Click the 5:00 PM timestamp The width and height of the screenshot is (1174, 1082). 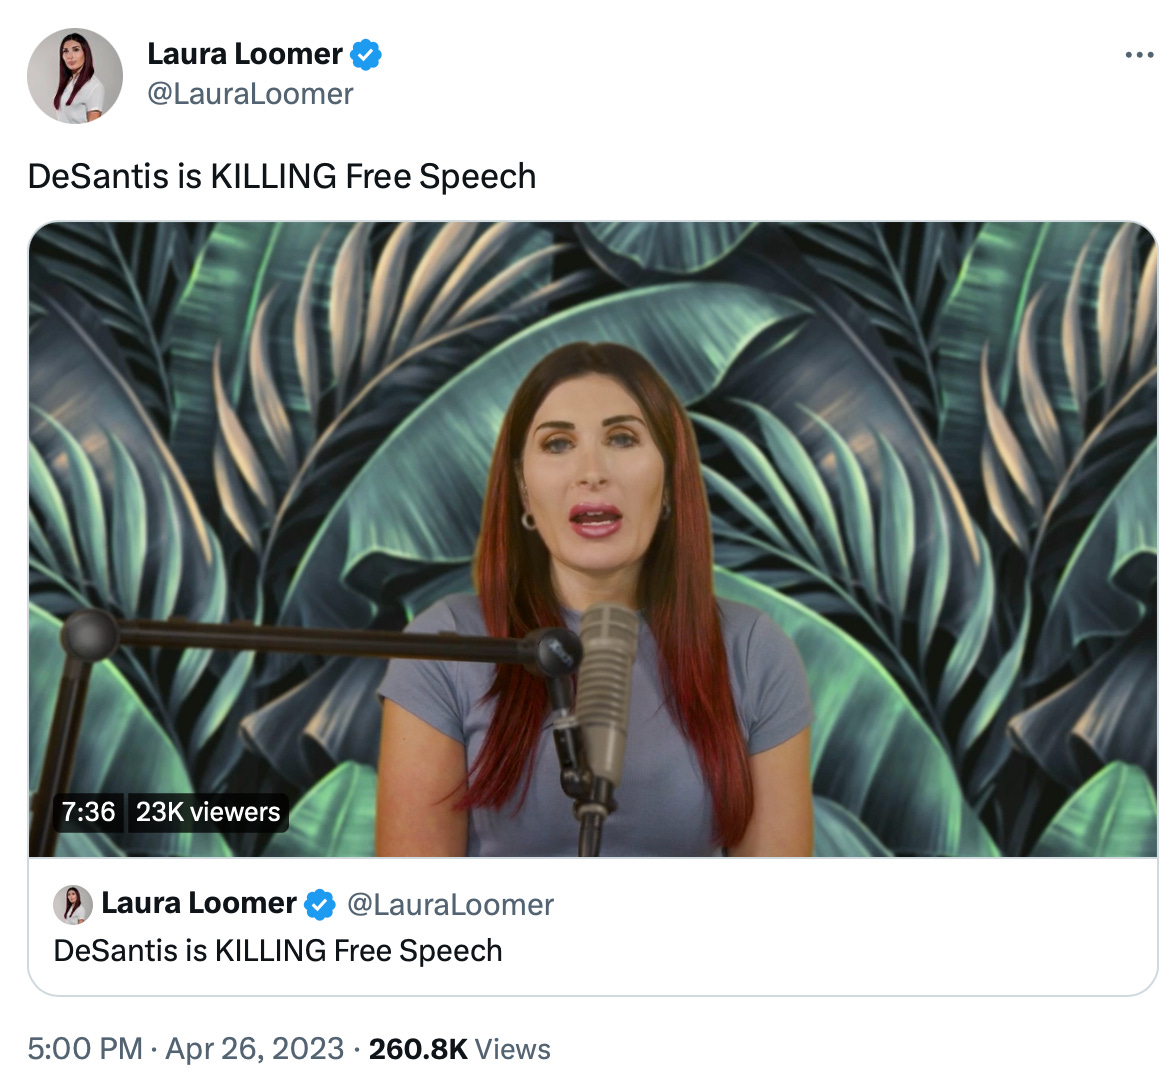(x=85, y=1049)
